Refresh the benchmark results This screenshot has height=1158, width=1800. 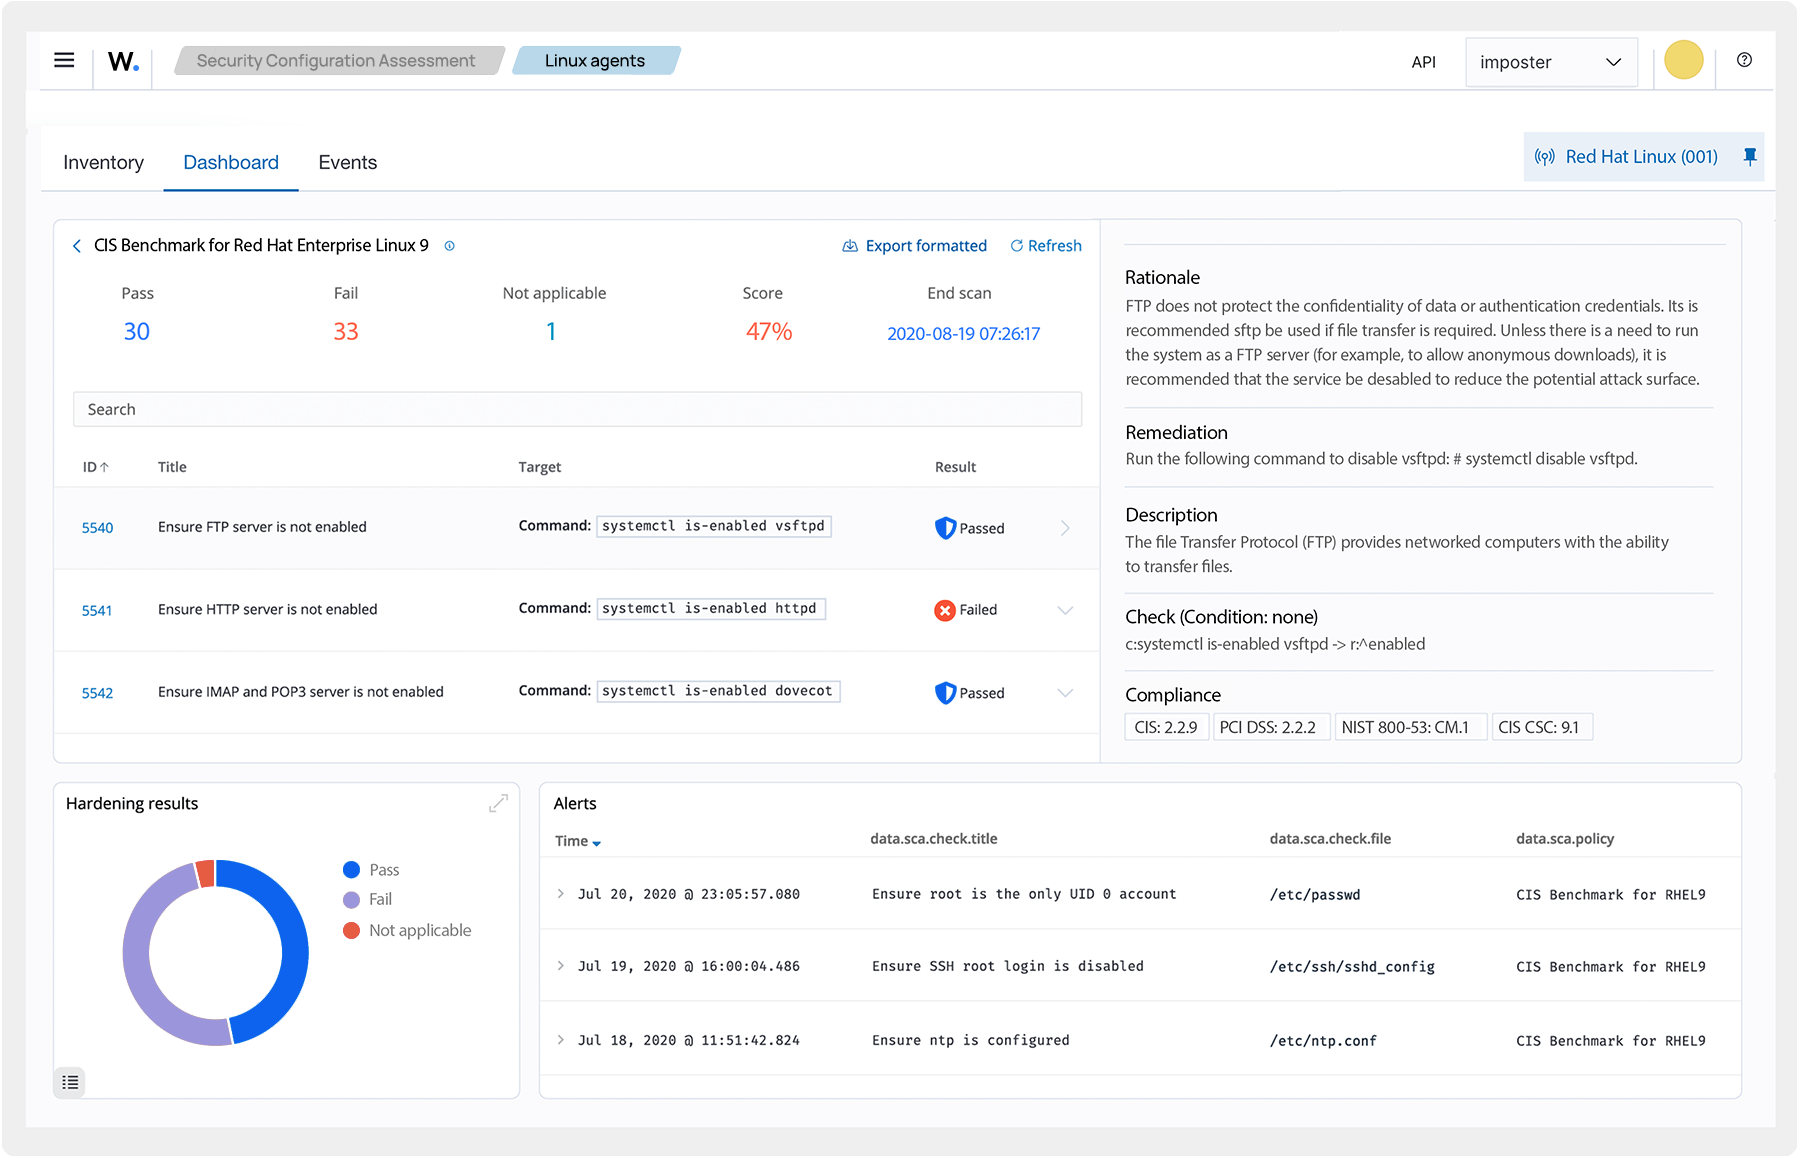(1045, 245)
